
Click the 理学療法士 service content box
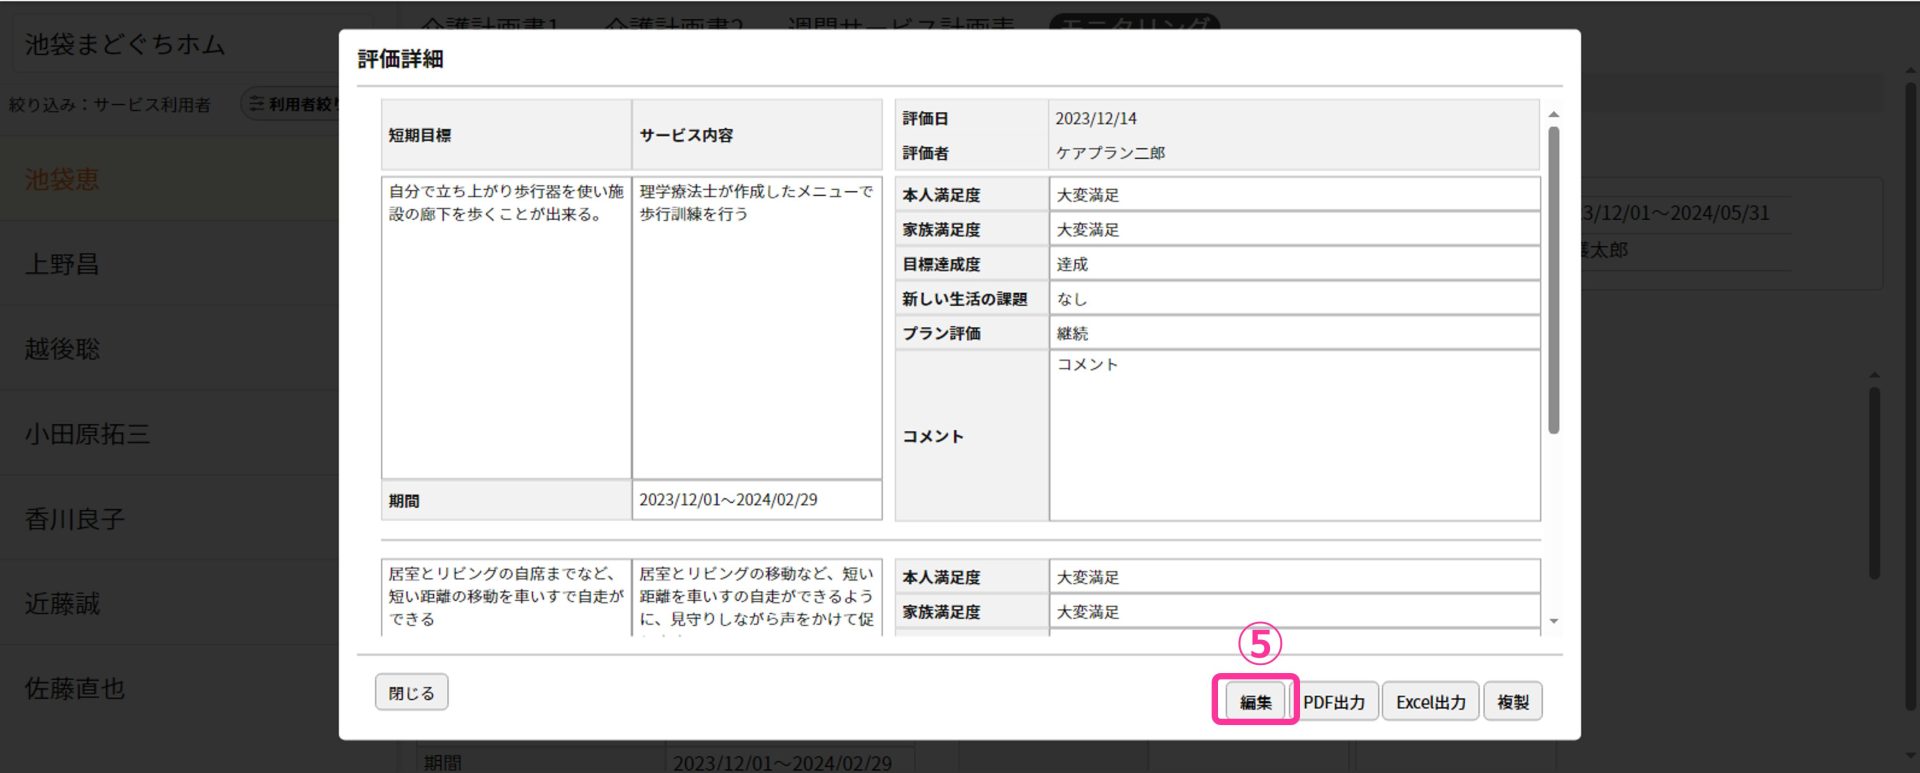756,327
